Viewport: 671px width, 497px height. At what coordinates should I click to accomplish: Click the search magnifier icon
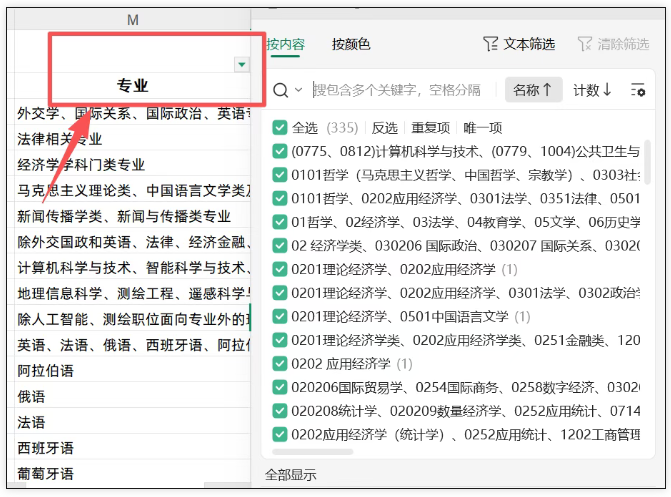coord(281,90)
